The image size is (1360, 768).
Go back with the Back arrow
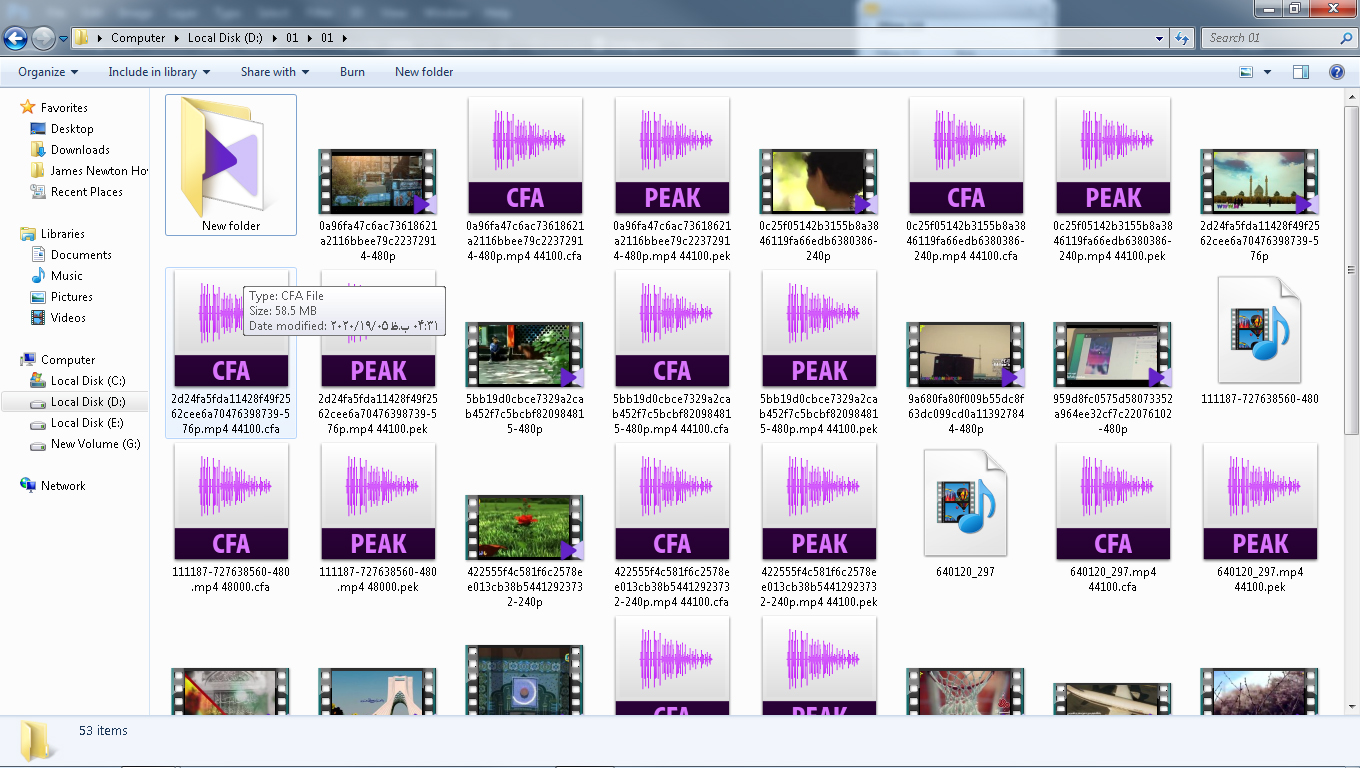coord(15,38)
